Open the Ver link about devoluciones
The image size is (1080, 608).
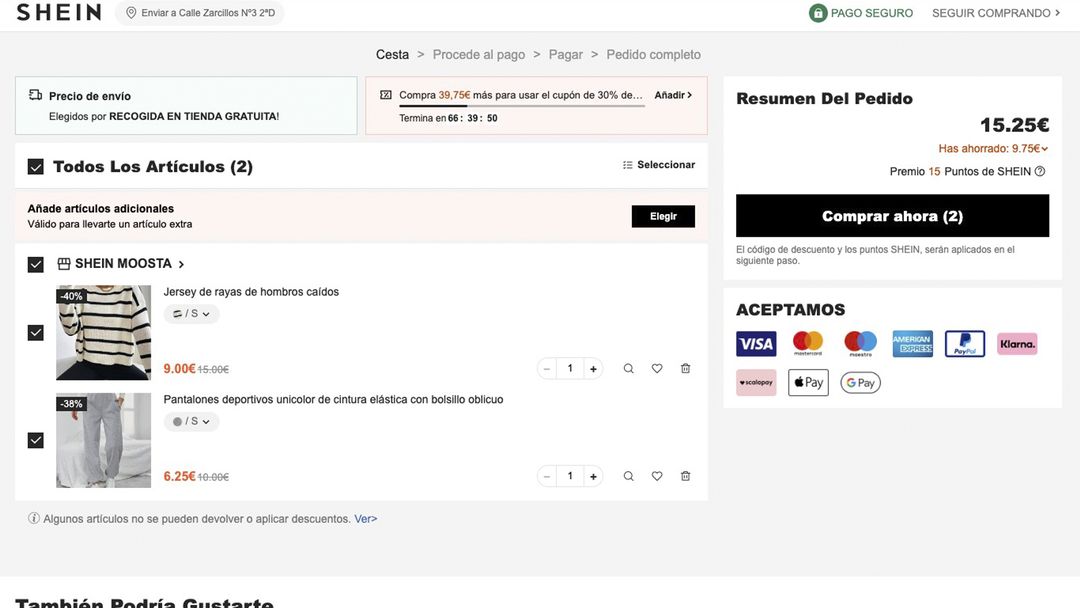[367, 518]
